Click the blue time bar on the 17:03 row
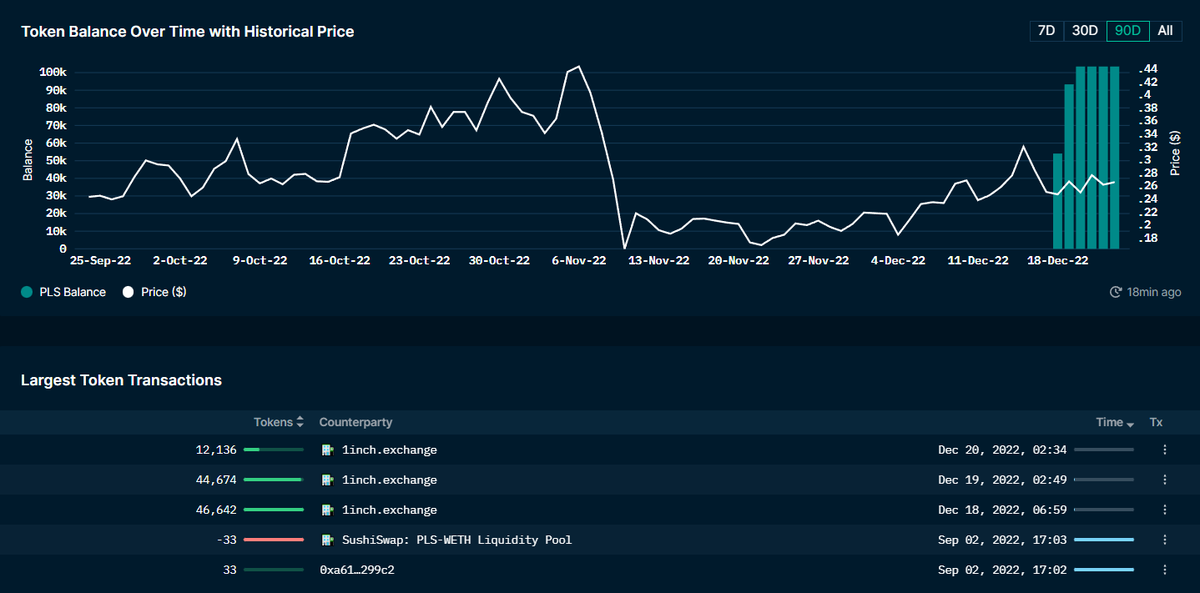Image resolution: width=1200 pixels, height=593 pixels. (x=1105, y=540)
